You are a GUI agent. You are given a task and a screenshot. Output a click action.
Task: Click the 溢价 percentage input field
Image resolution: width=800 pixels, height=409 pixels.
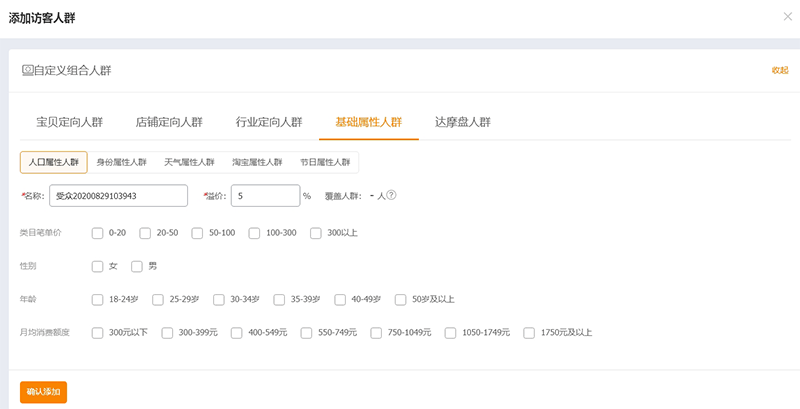coord(264,196)
